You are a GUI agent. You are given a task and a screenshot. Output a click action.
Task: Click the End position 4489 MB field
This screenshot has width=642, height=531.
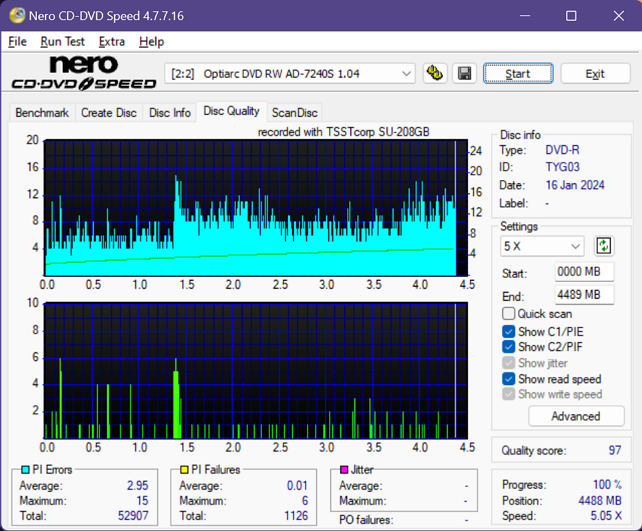click(x=584, y=294)
